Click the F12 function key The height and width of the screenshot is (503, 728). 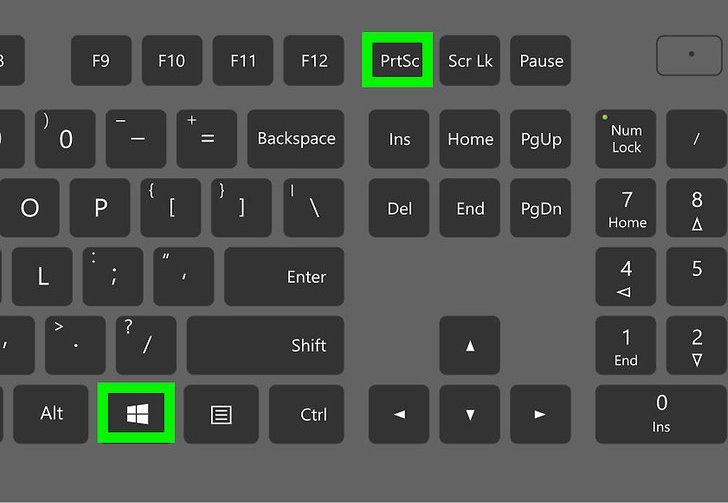[x=314, y=60]
